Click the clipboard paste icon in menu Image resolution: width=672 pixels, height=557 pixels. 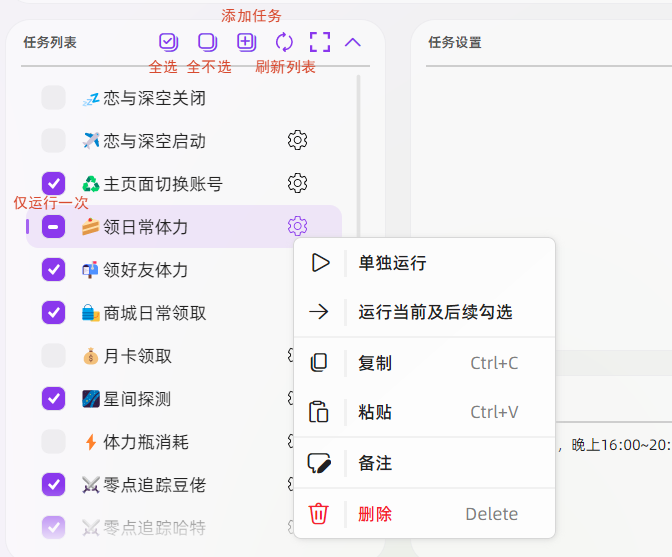pos(318,412)
